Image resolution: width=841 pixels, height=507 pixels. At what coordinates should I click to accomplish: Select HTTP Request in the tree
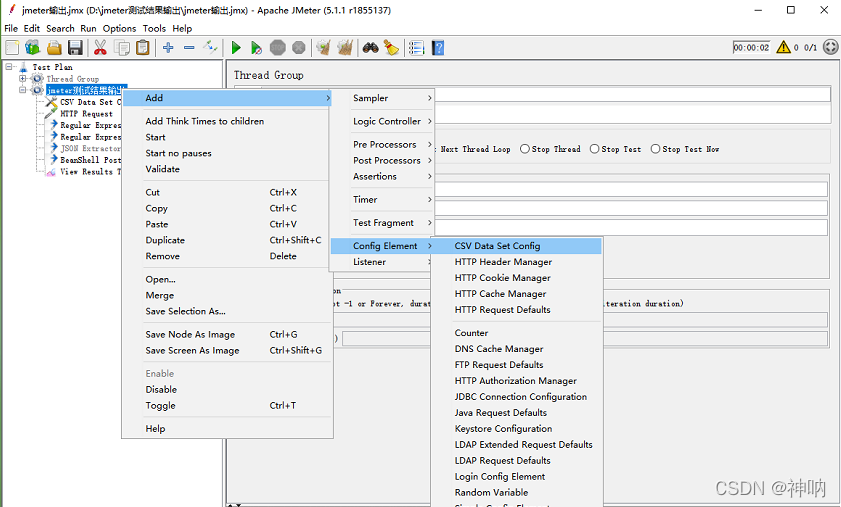pyautogui.click(x=86, y=114)
